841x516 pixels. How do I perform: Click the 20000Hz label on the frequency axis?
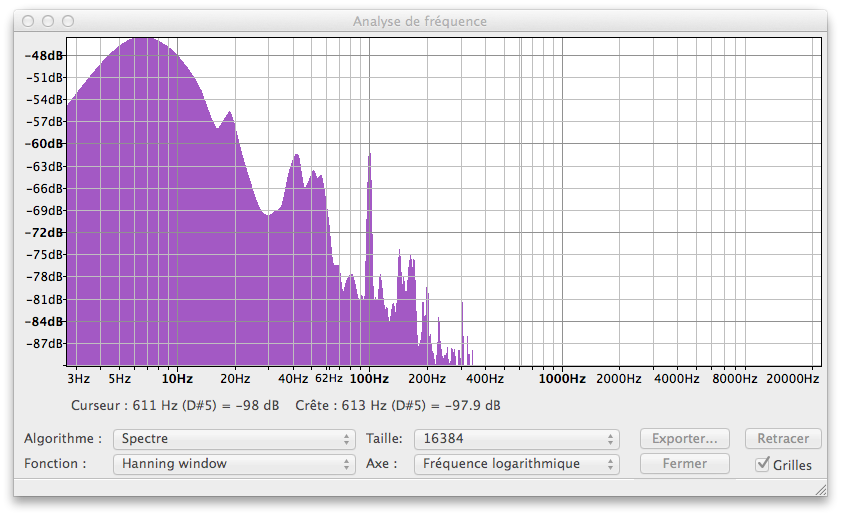coord(792,379)
